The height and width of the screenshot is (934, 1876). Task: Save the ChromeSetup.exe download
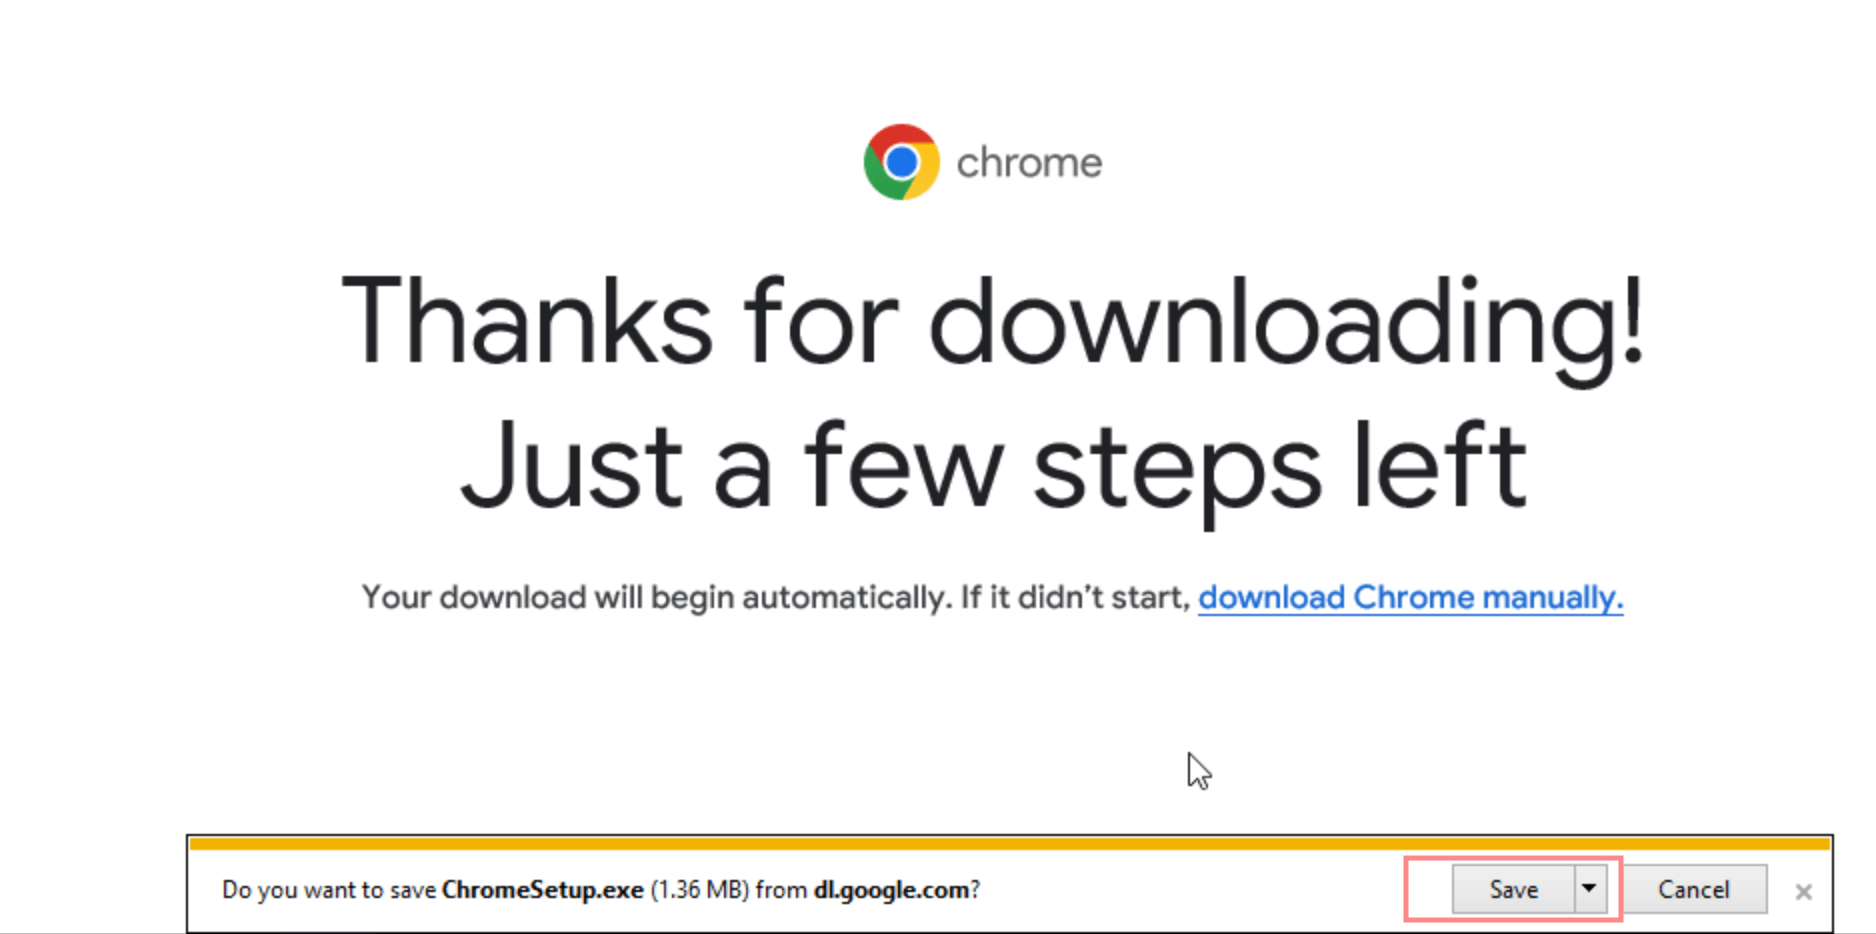click(x=1512, y=890)
